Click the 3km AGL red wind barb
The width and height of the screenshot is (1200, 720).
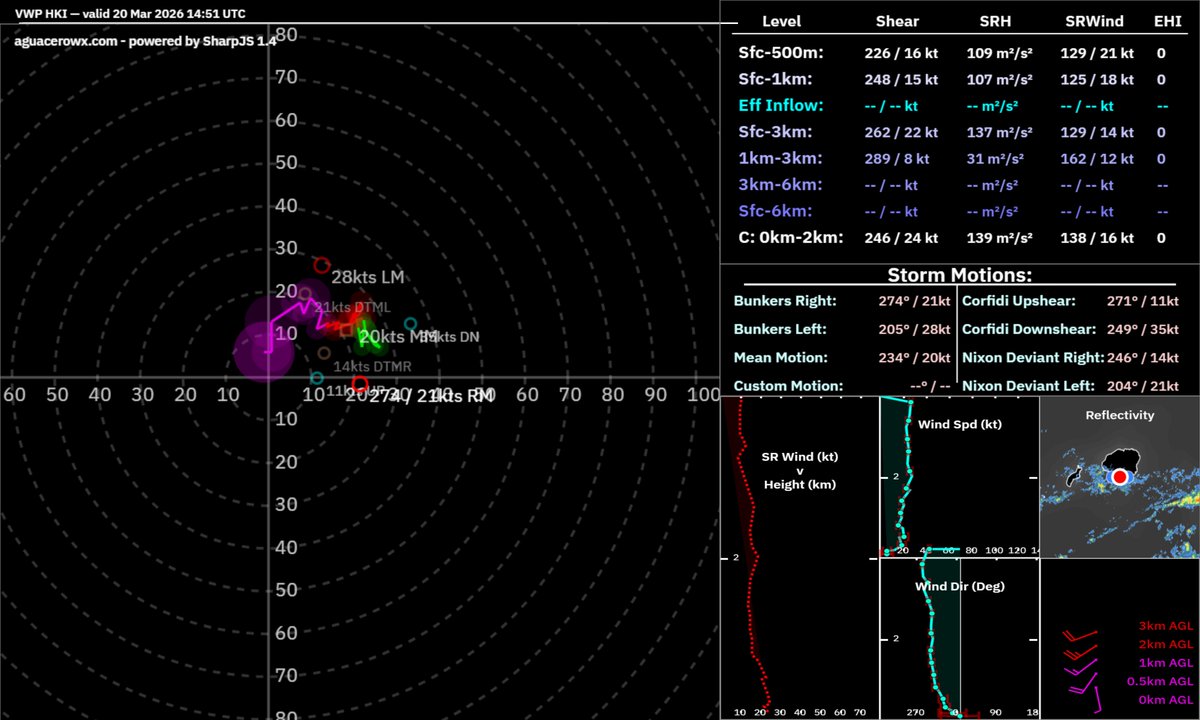[1080, 635]
